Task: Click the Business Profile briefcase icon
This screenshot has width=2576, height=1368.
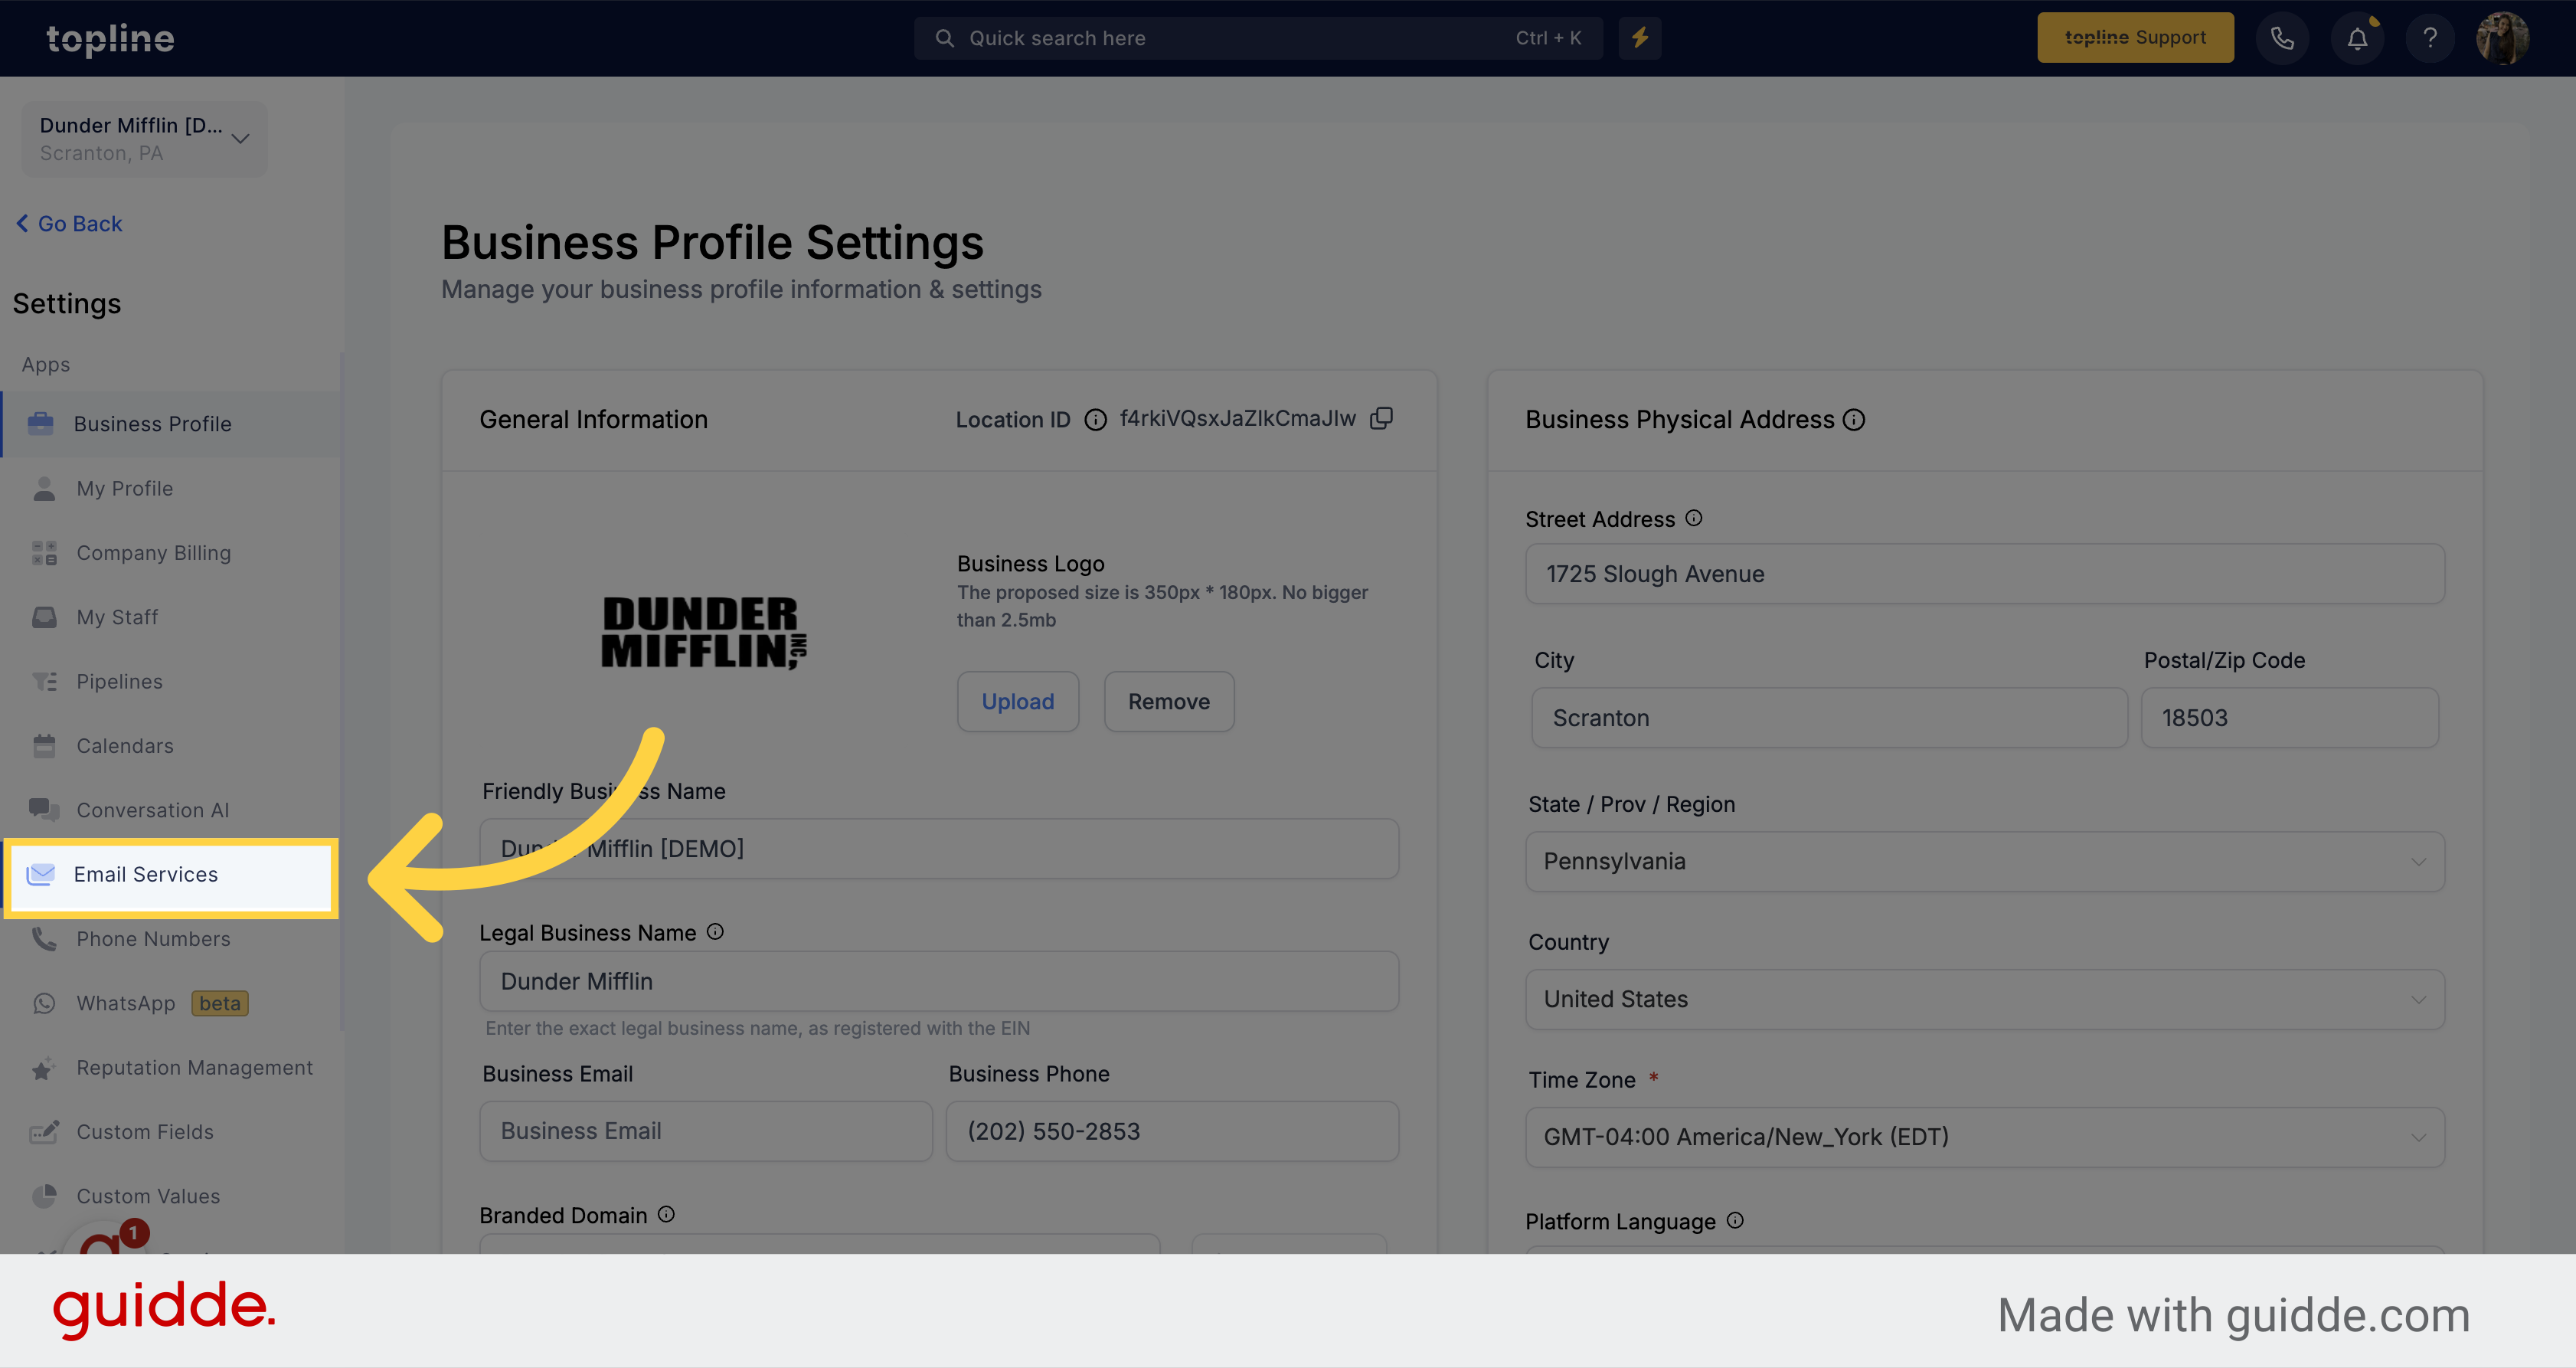Action: [x=41, y=424]
